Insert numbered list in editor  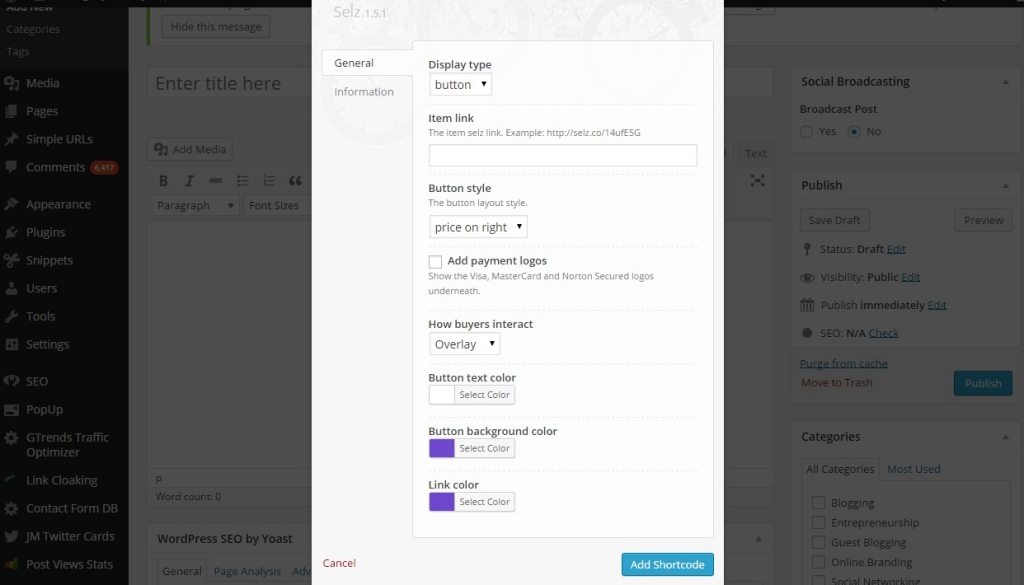pos(268,181)
